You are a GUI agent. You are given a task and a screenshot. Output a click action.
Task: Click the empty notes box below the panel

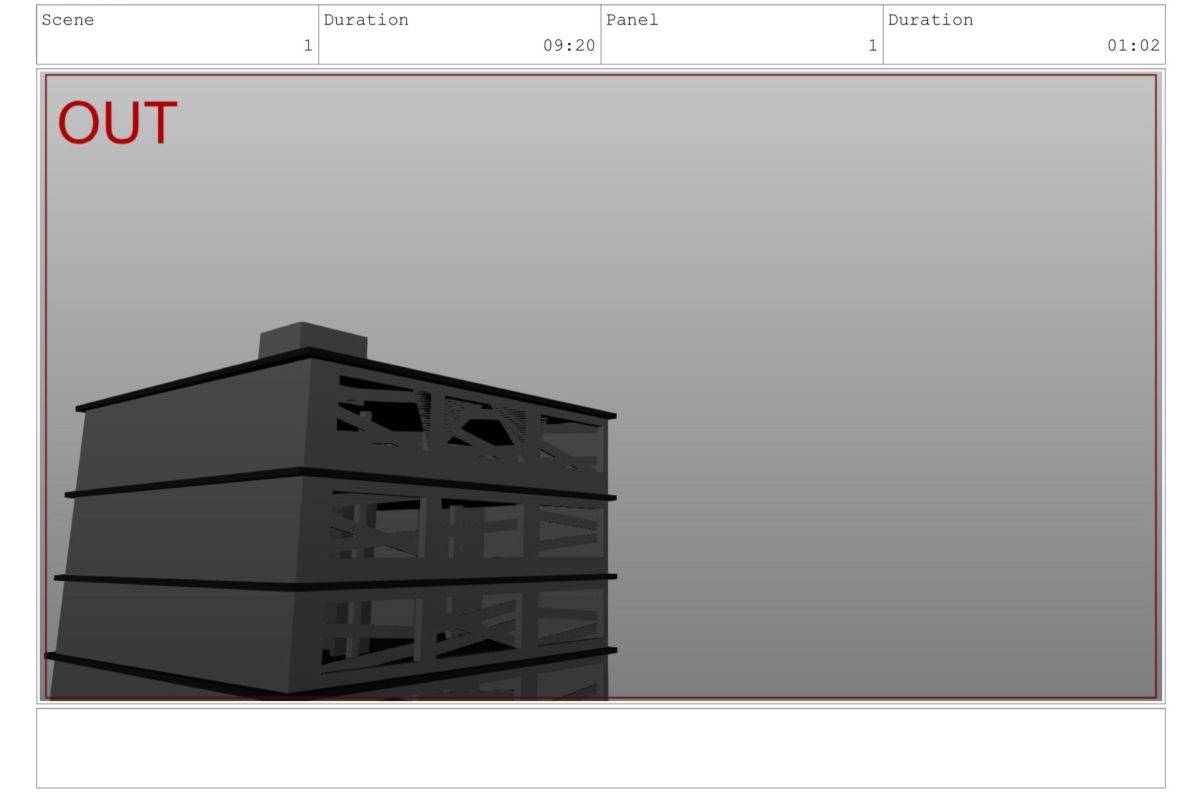click(x=601, y=748)
